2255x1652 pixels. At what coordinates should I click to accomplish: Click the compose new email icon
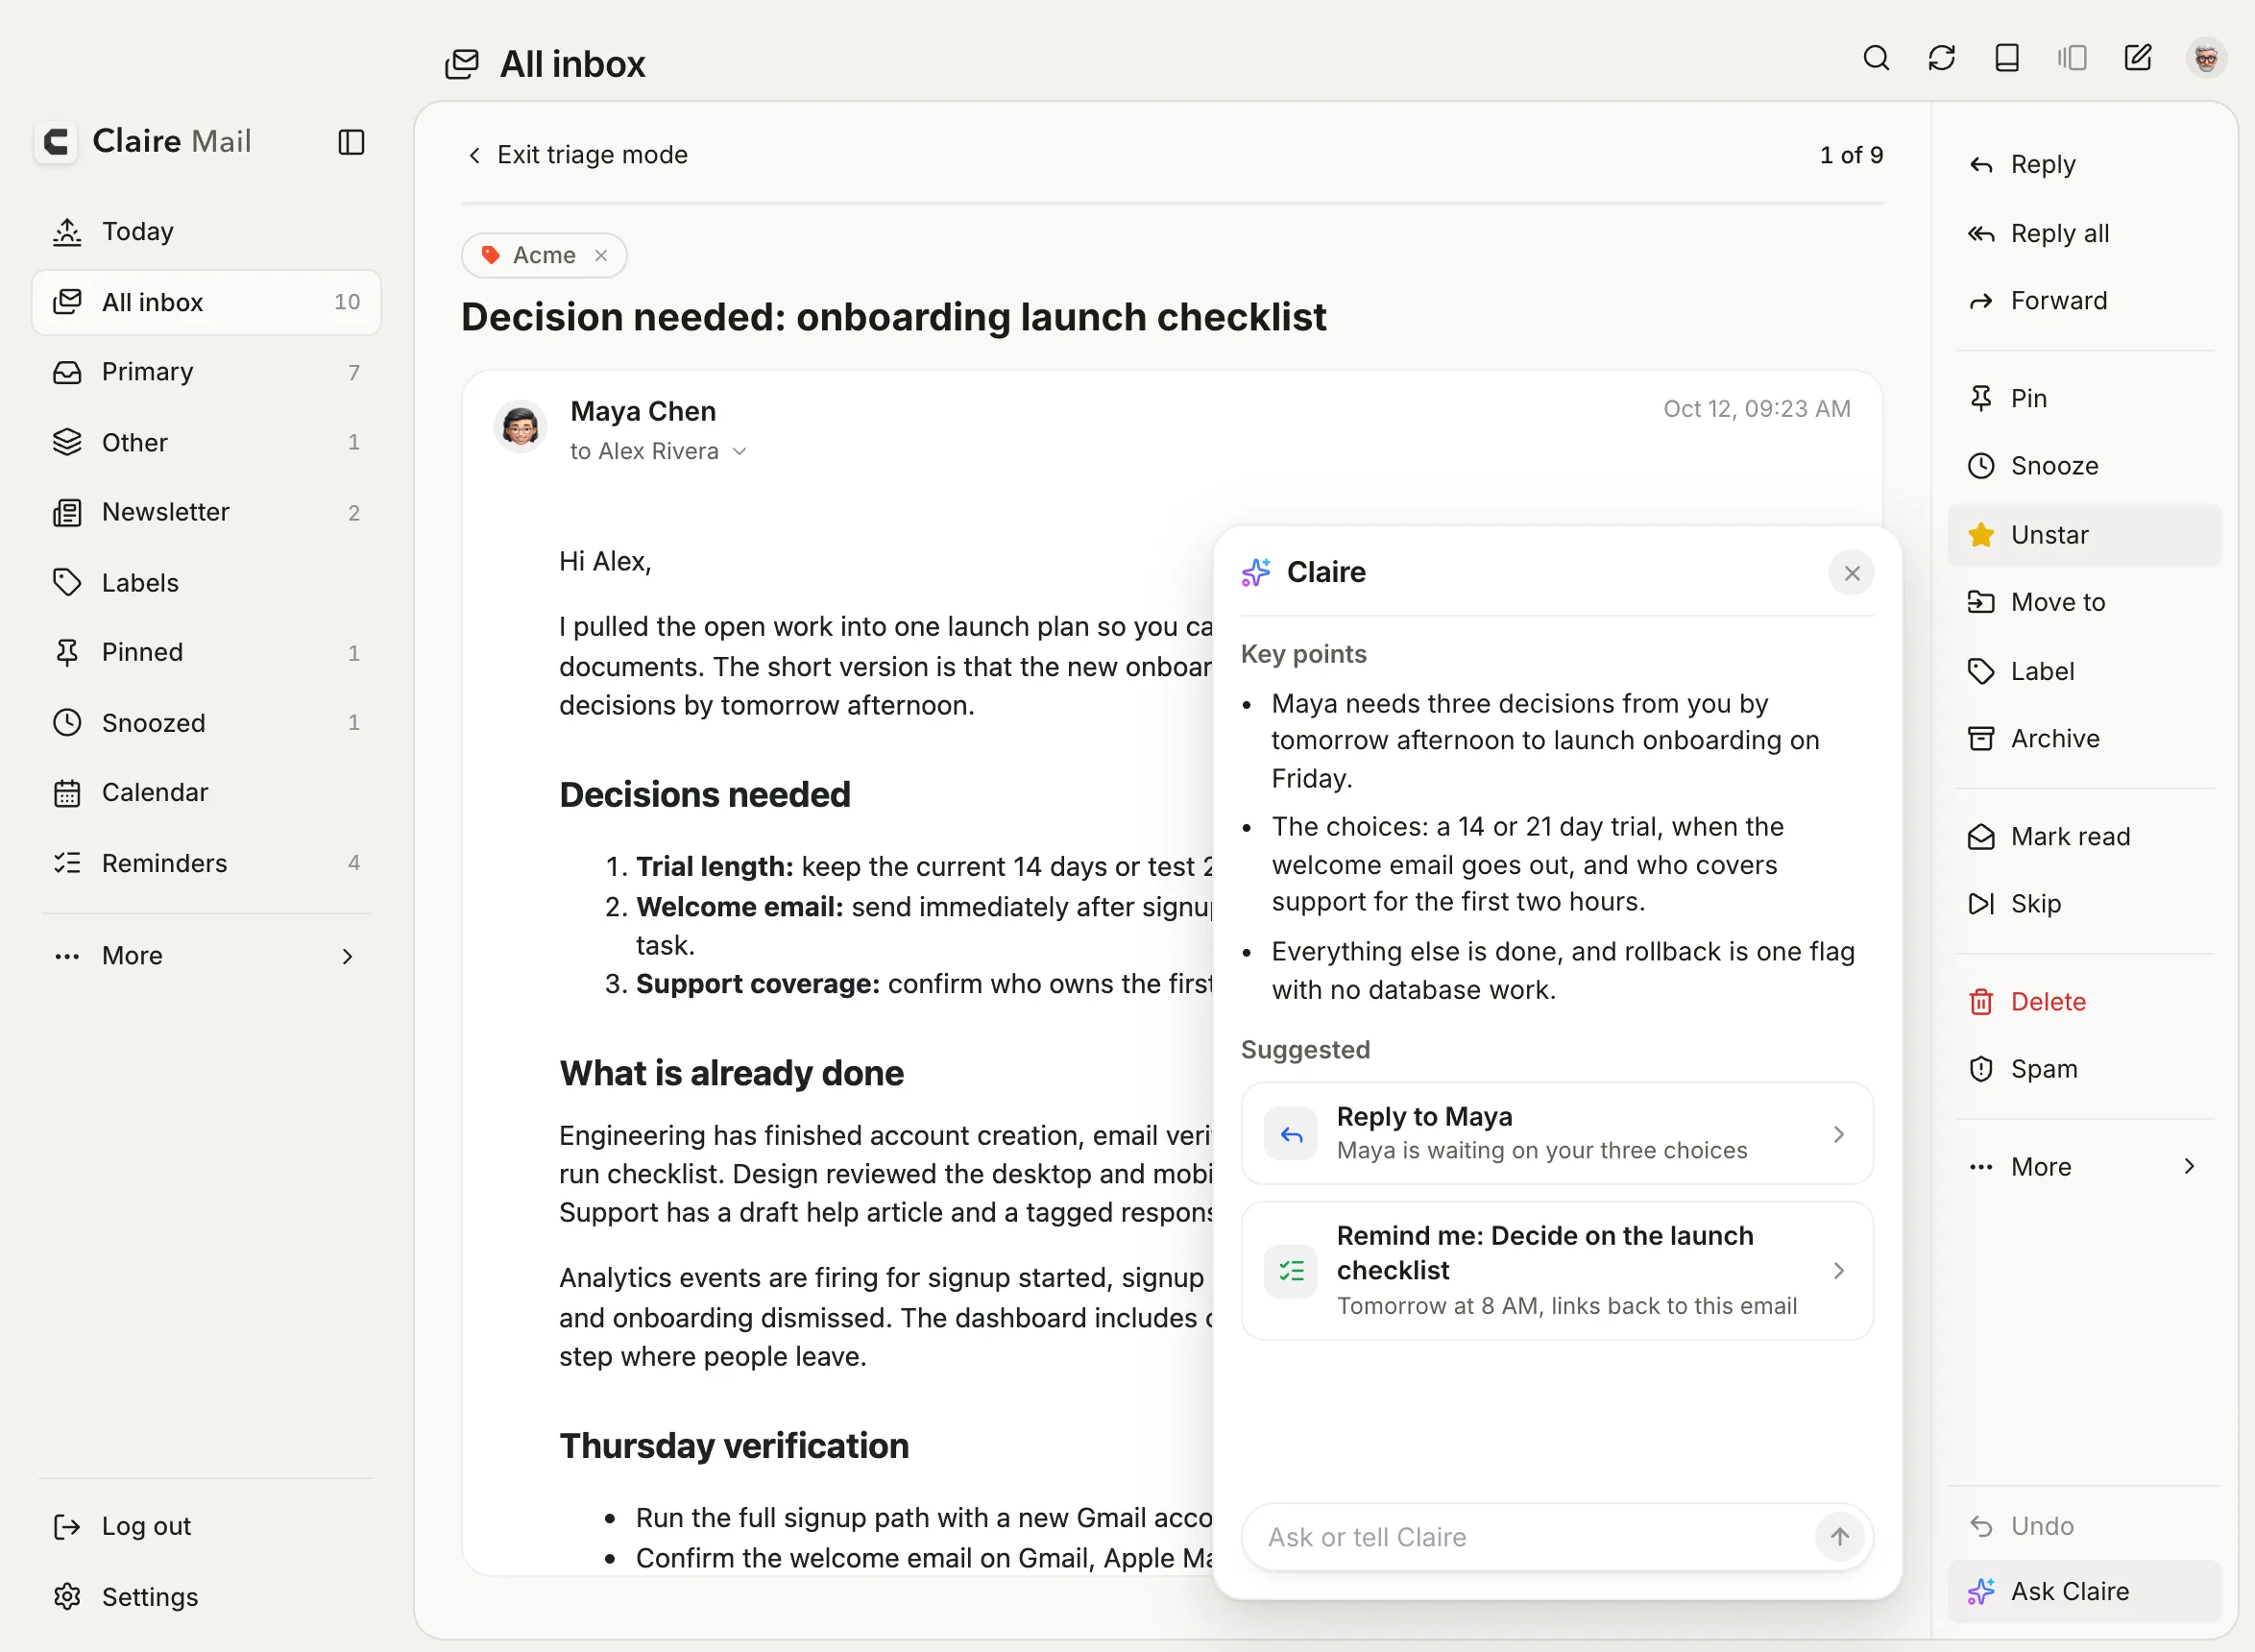coord(2138,58)
